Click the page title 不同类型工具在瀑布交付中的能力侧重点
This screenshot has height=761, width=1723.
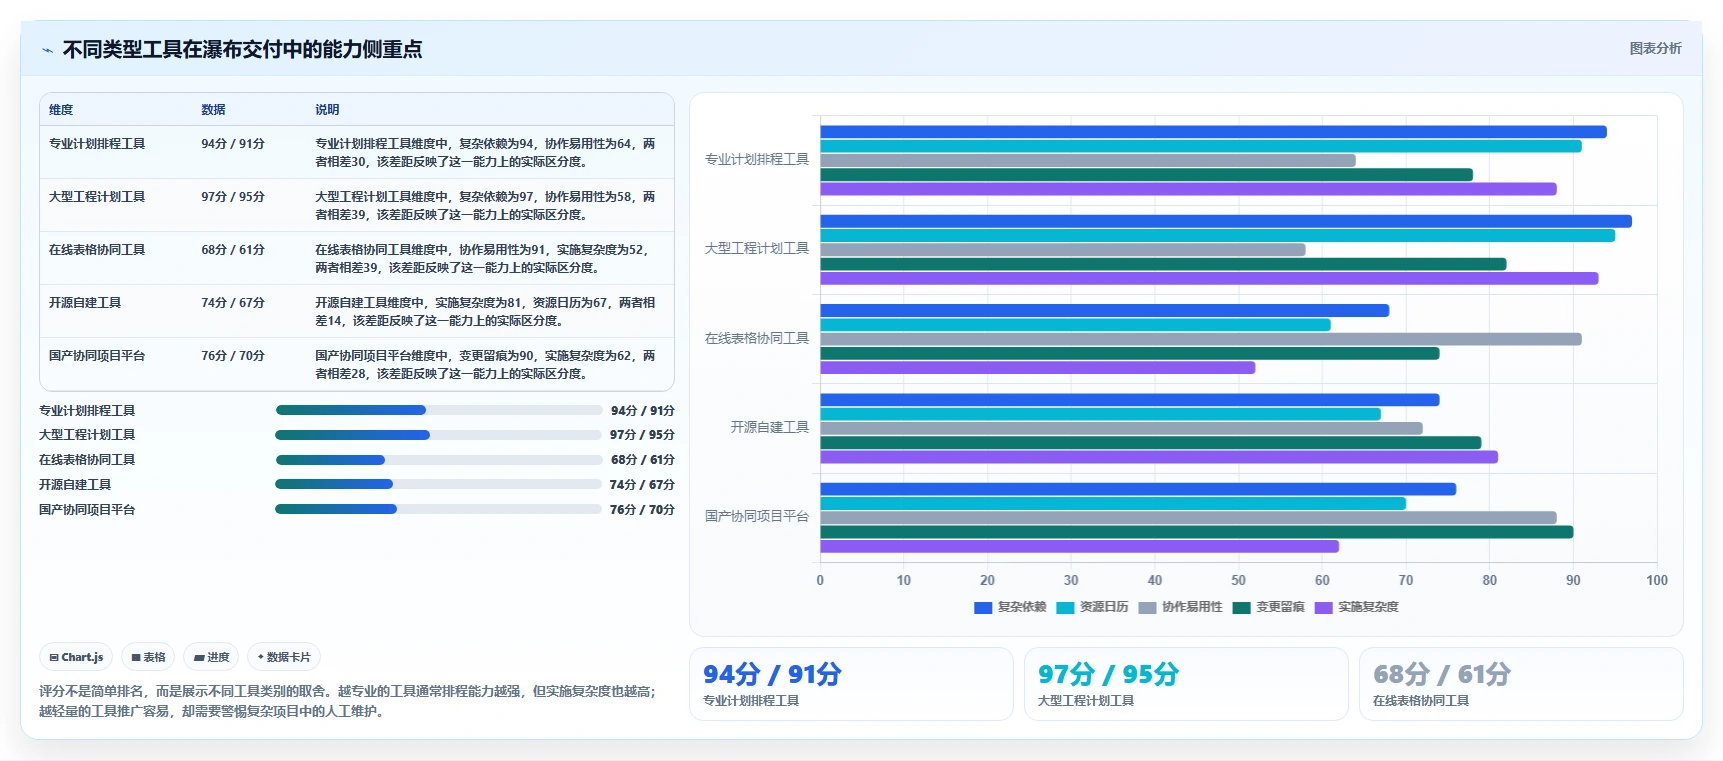pyautogui.click(x=242, y=50)
